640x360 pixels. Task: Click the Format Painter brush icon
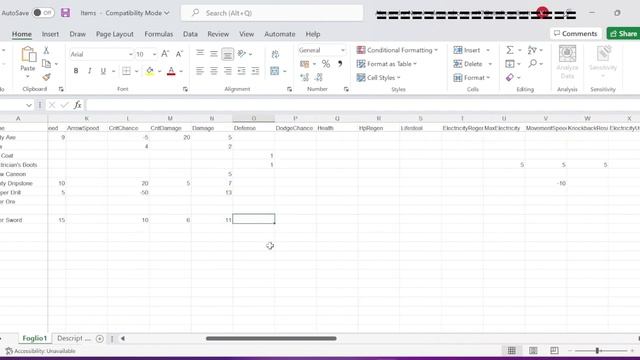47,77
